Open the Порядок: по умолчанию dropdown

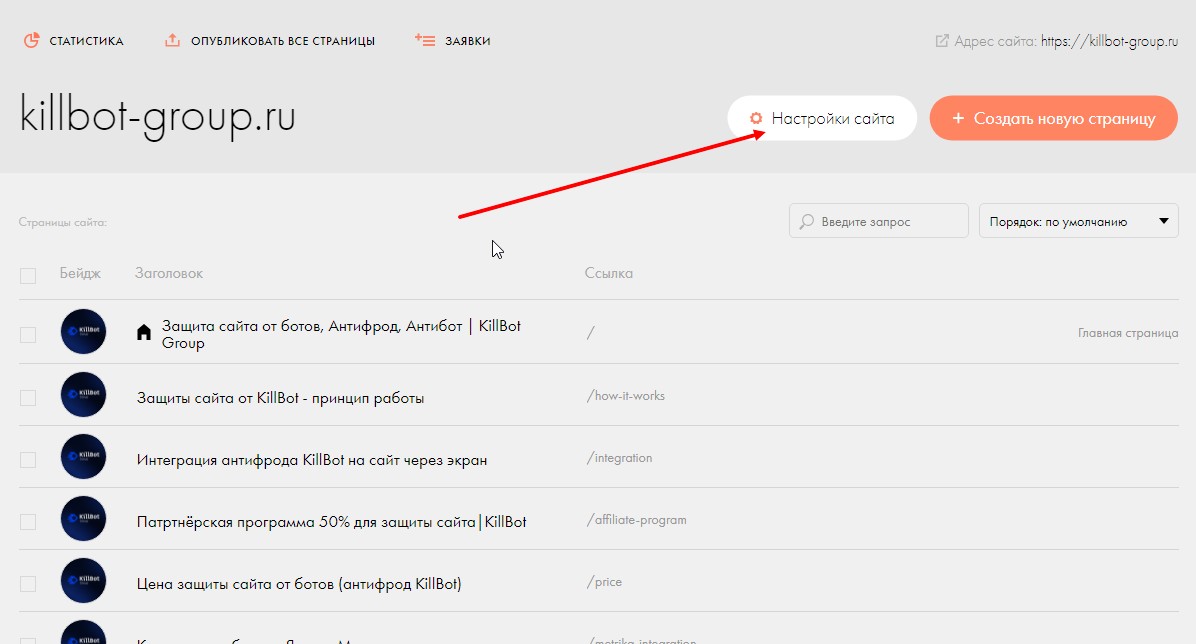(x=1079, y=221)
